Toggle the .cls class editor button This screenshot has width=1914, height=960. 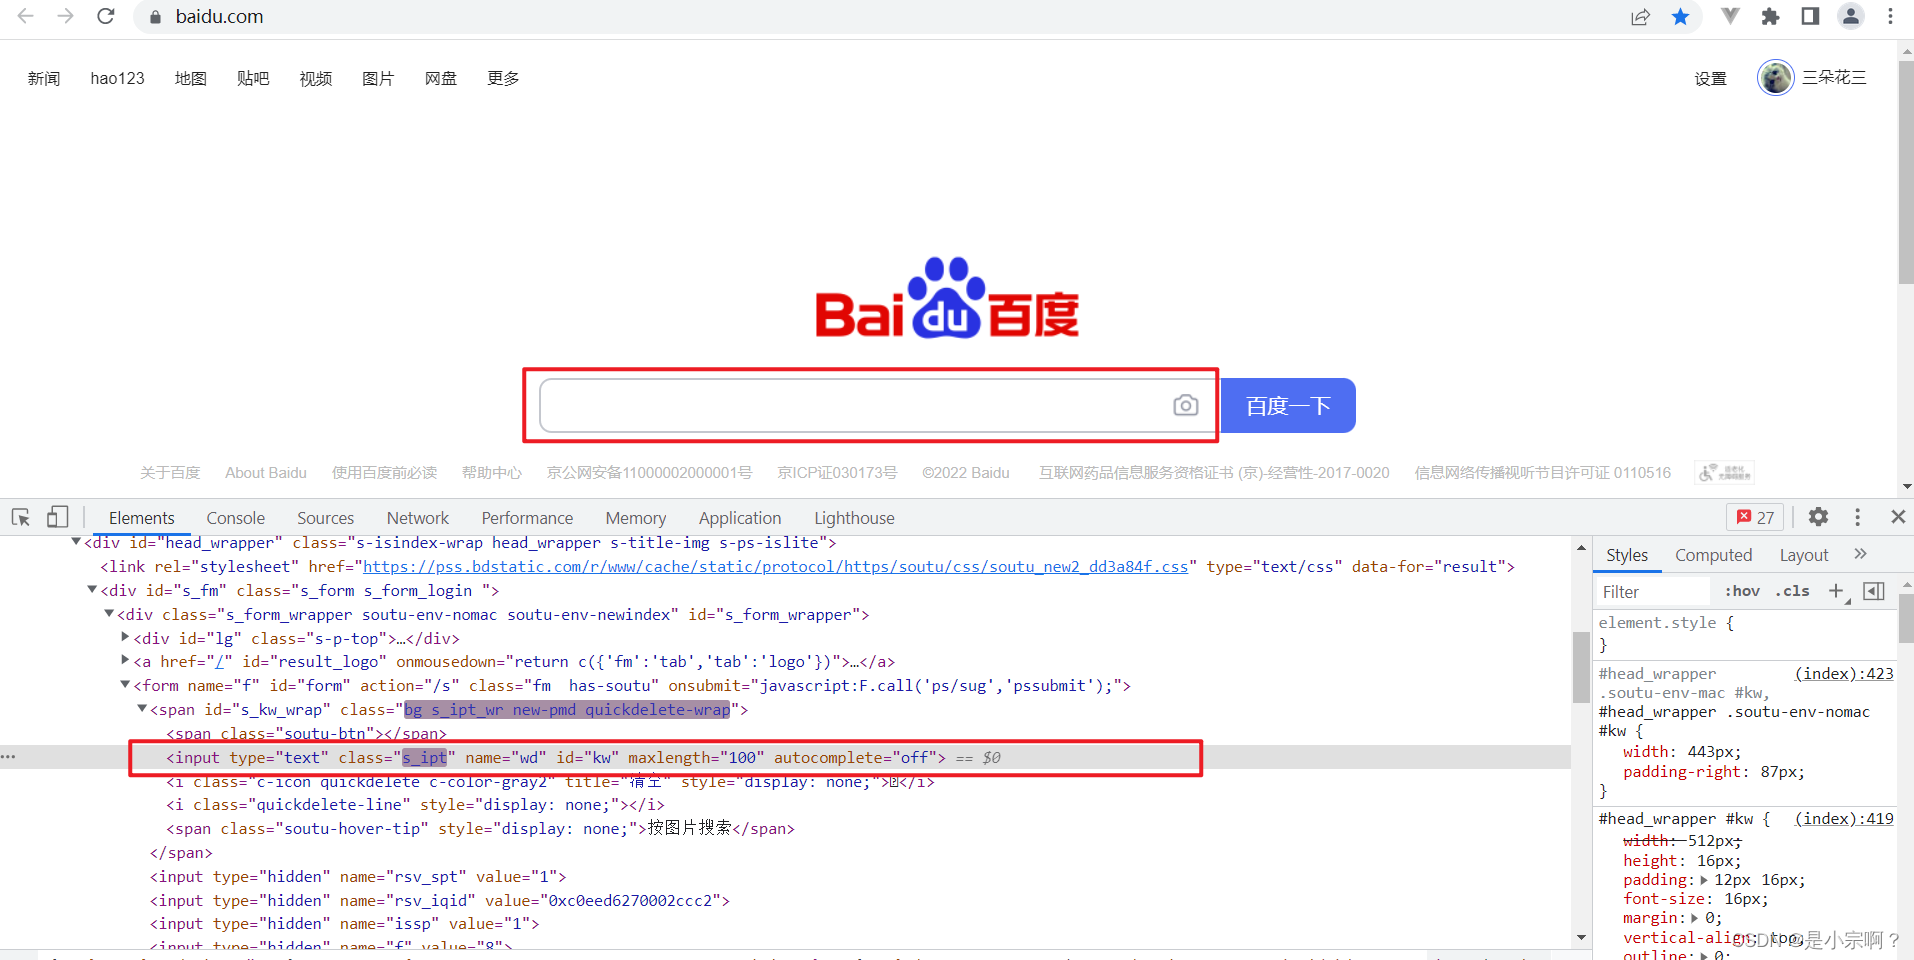[1792, 591]
